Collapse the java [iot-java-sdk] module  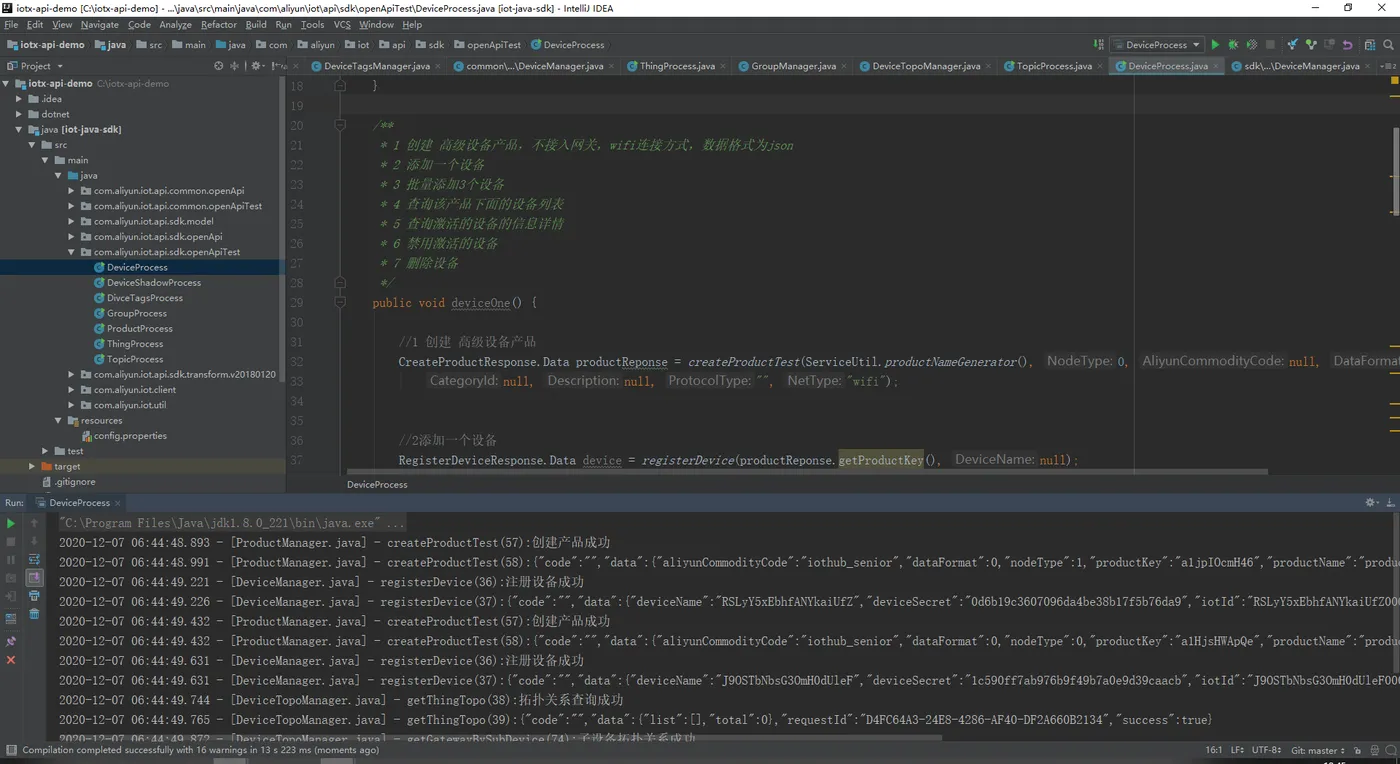tap(20, 130)
